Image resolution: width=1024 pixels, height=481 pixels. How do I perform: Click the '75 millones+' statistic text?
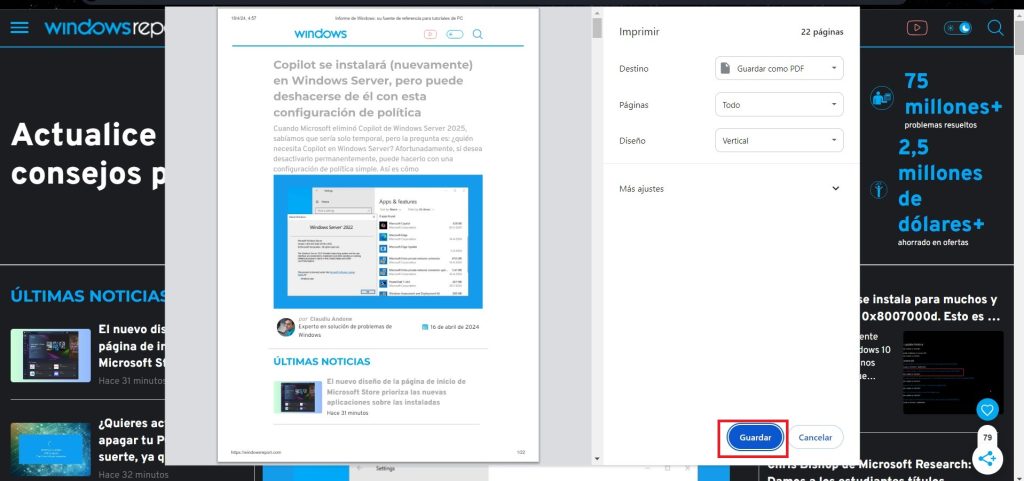click(x=953, y=94)
